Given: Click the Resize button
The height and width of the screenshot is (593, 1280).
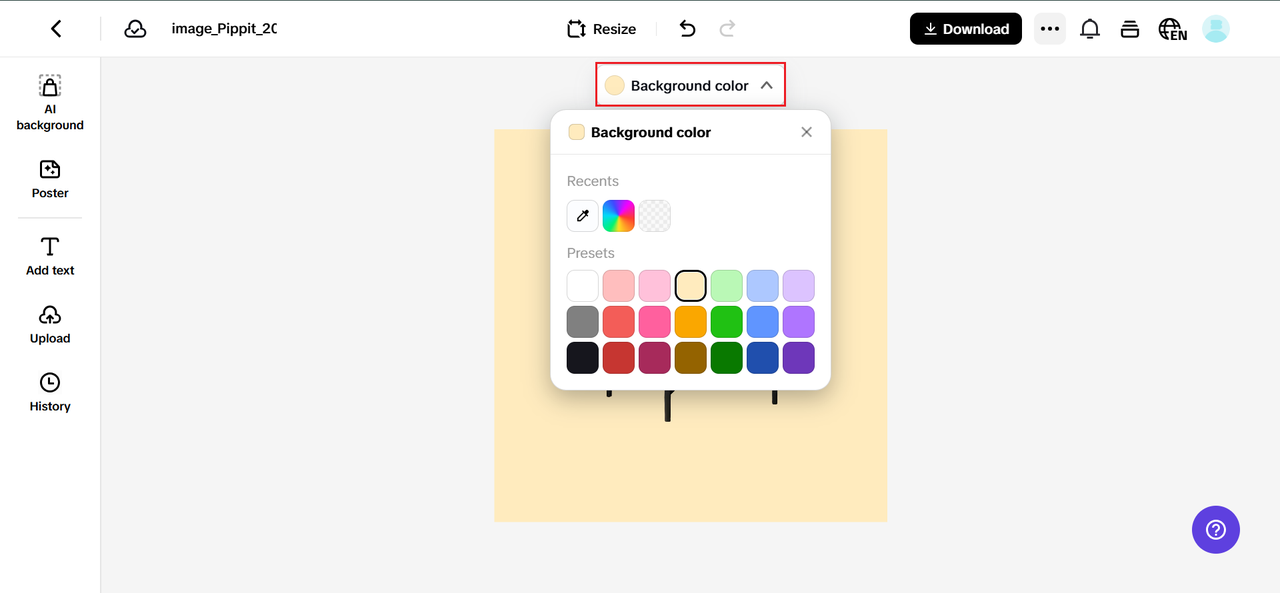Looking at the screenshot, I should point(601,29).
